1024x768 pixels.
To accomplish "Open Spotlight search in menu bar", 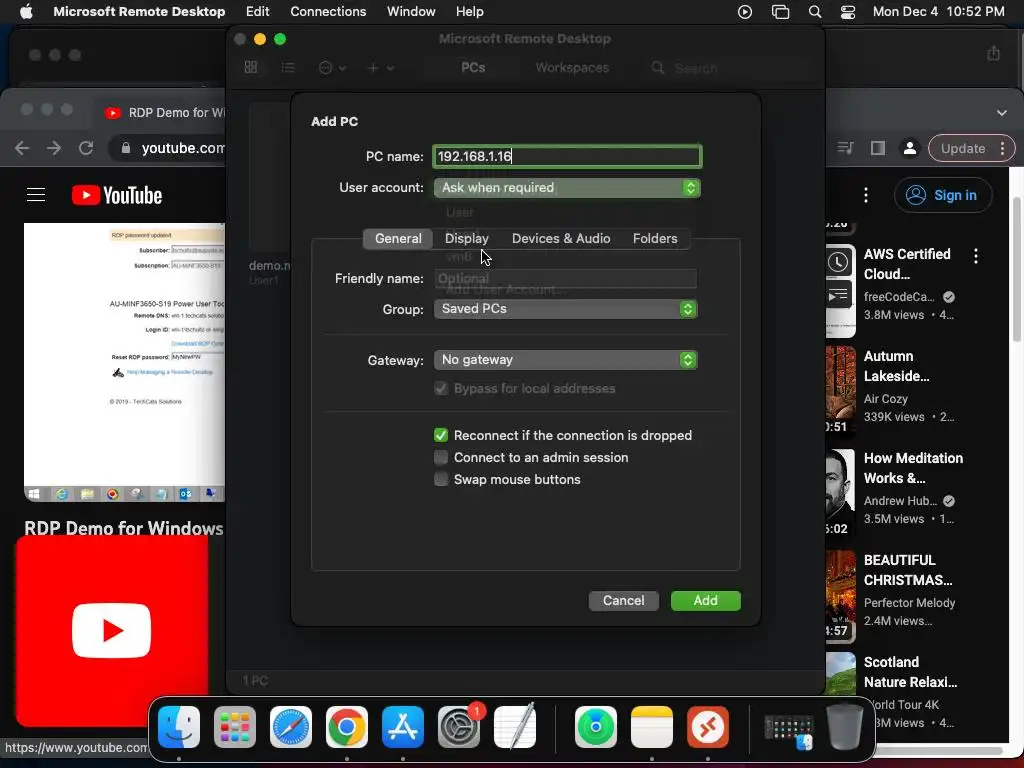I will (814, 12).
